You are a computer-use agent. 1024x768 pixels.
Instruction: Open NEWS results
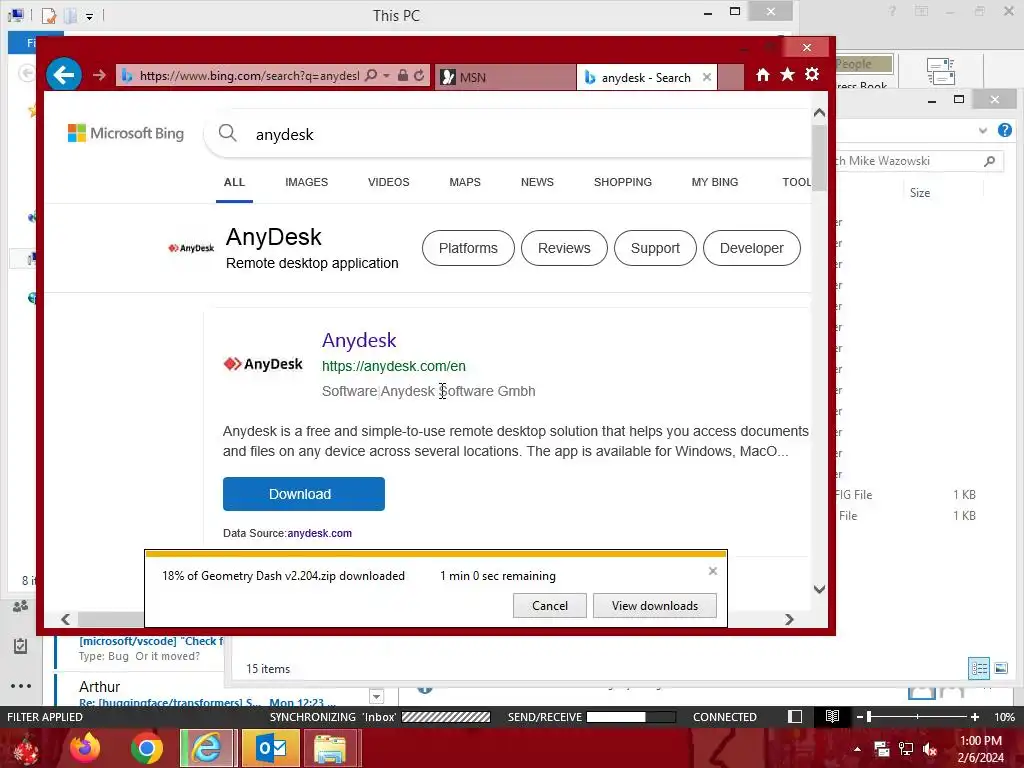[x=537, y=182]
